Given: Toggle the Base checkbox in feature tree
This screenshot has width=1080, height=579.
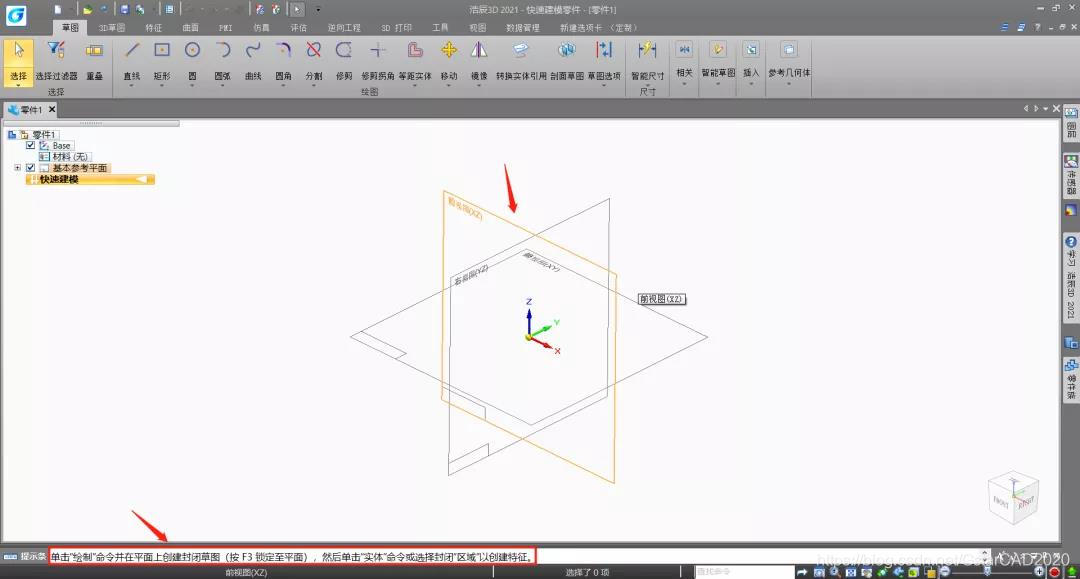Looking at the screenshot, I should (30, 145).
